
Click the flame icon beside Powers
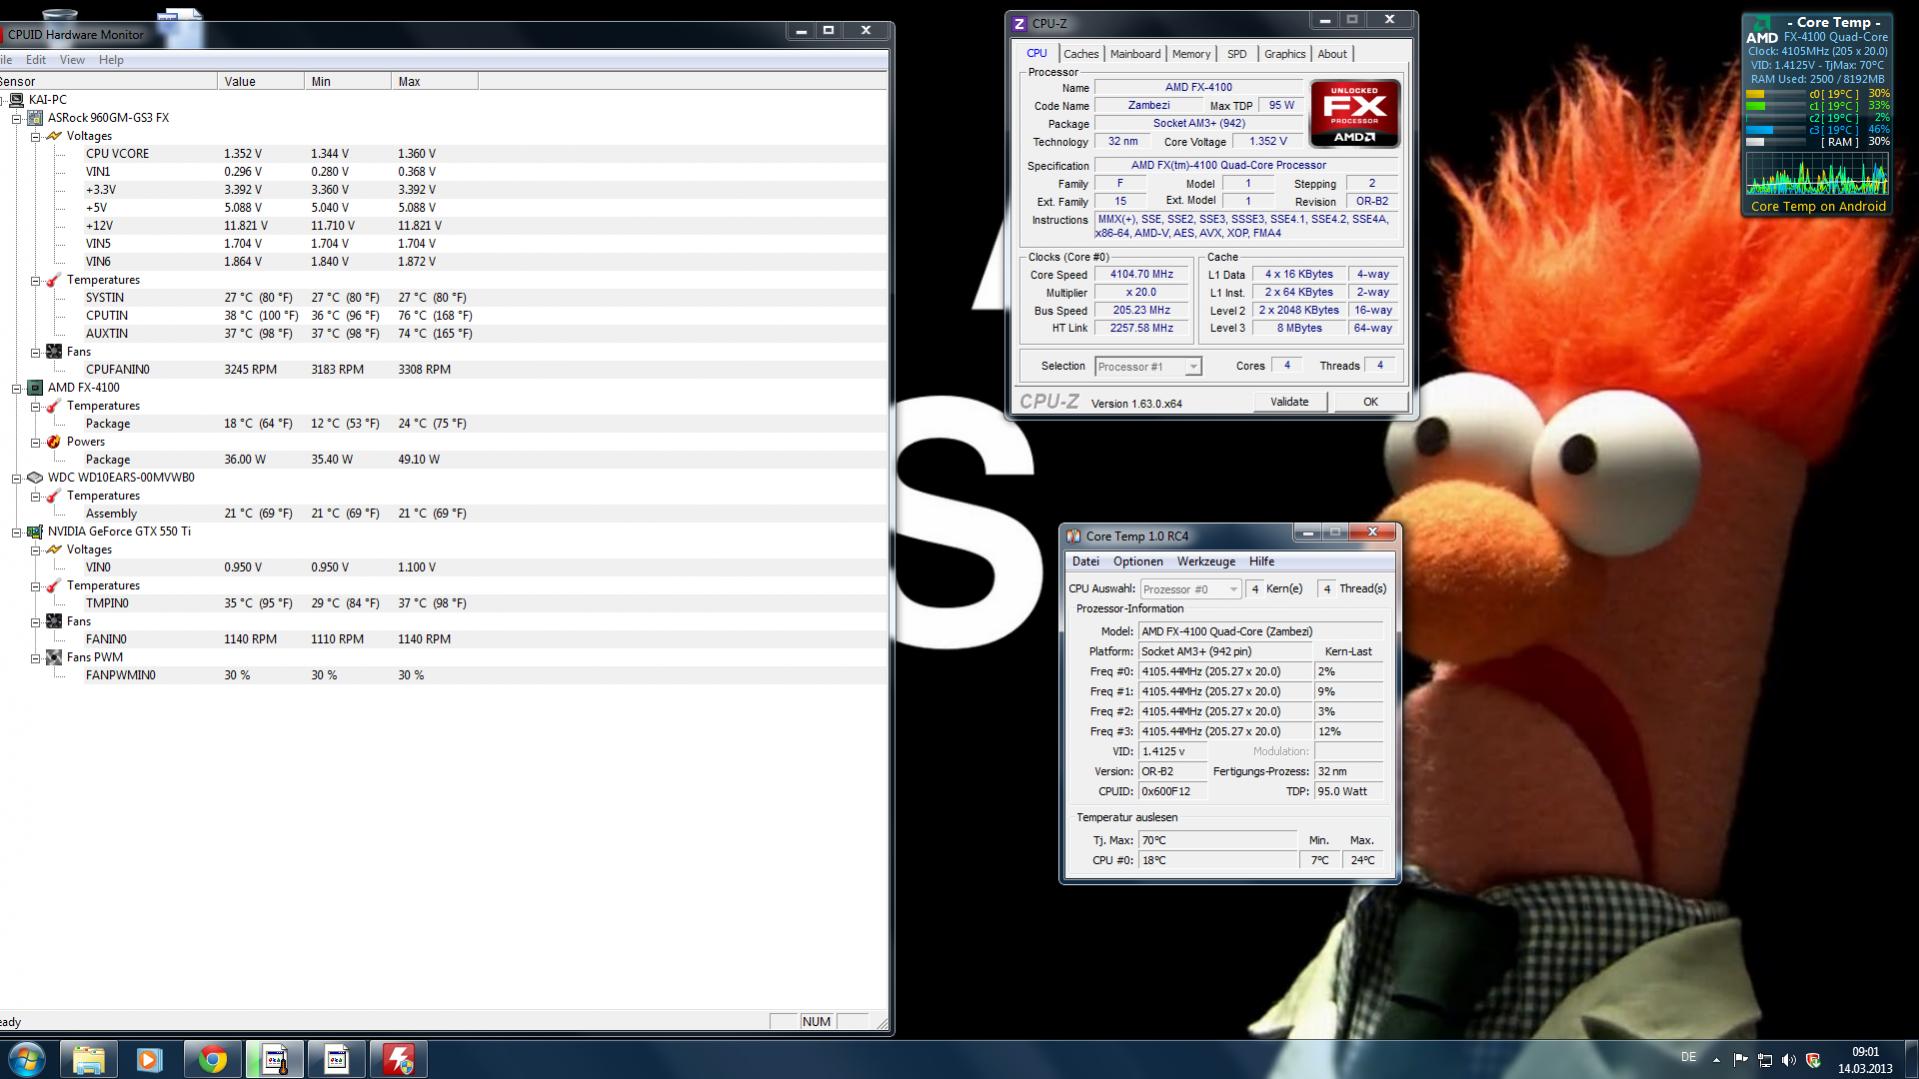[54, 442]
